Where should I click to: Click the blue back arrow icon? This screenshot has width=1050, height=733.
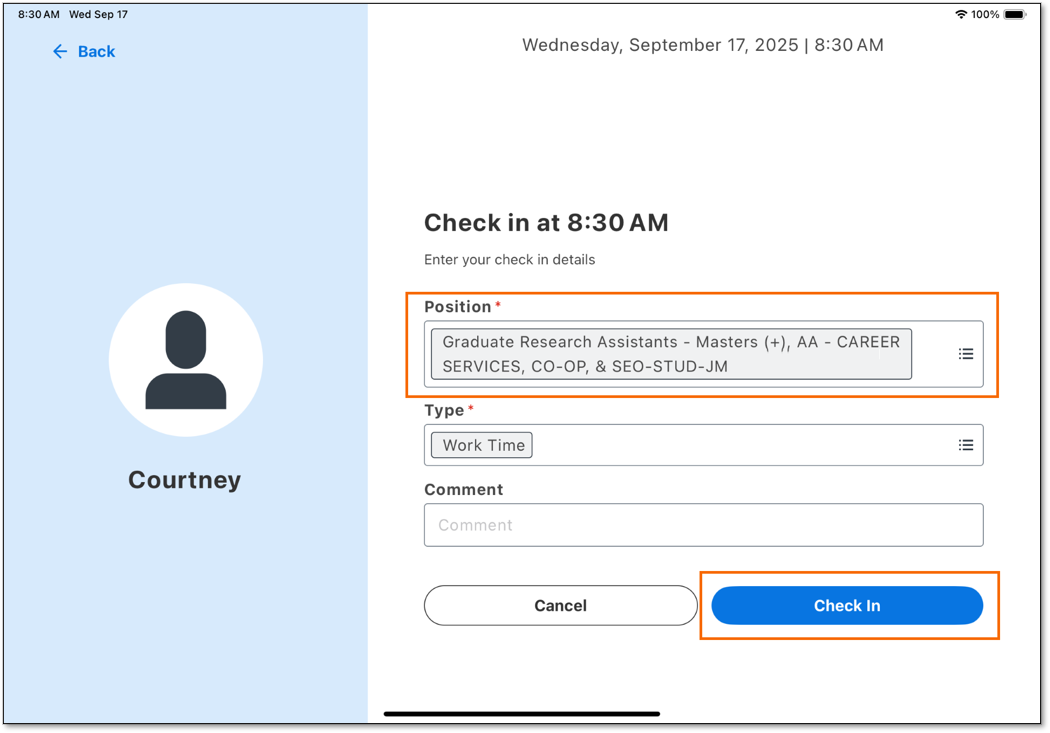pos(60,51)
